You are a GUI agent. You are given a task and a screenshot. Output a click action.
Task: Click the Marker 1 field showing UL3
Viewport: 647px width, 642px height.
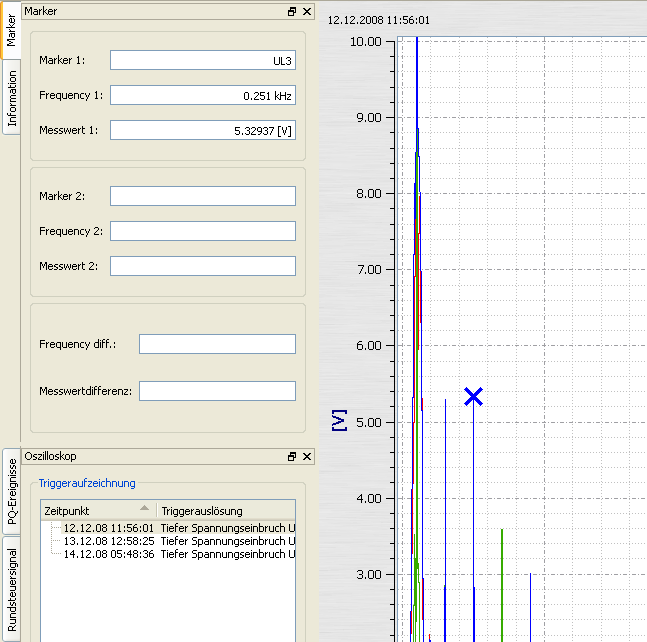[203, 60]
